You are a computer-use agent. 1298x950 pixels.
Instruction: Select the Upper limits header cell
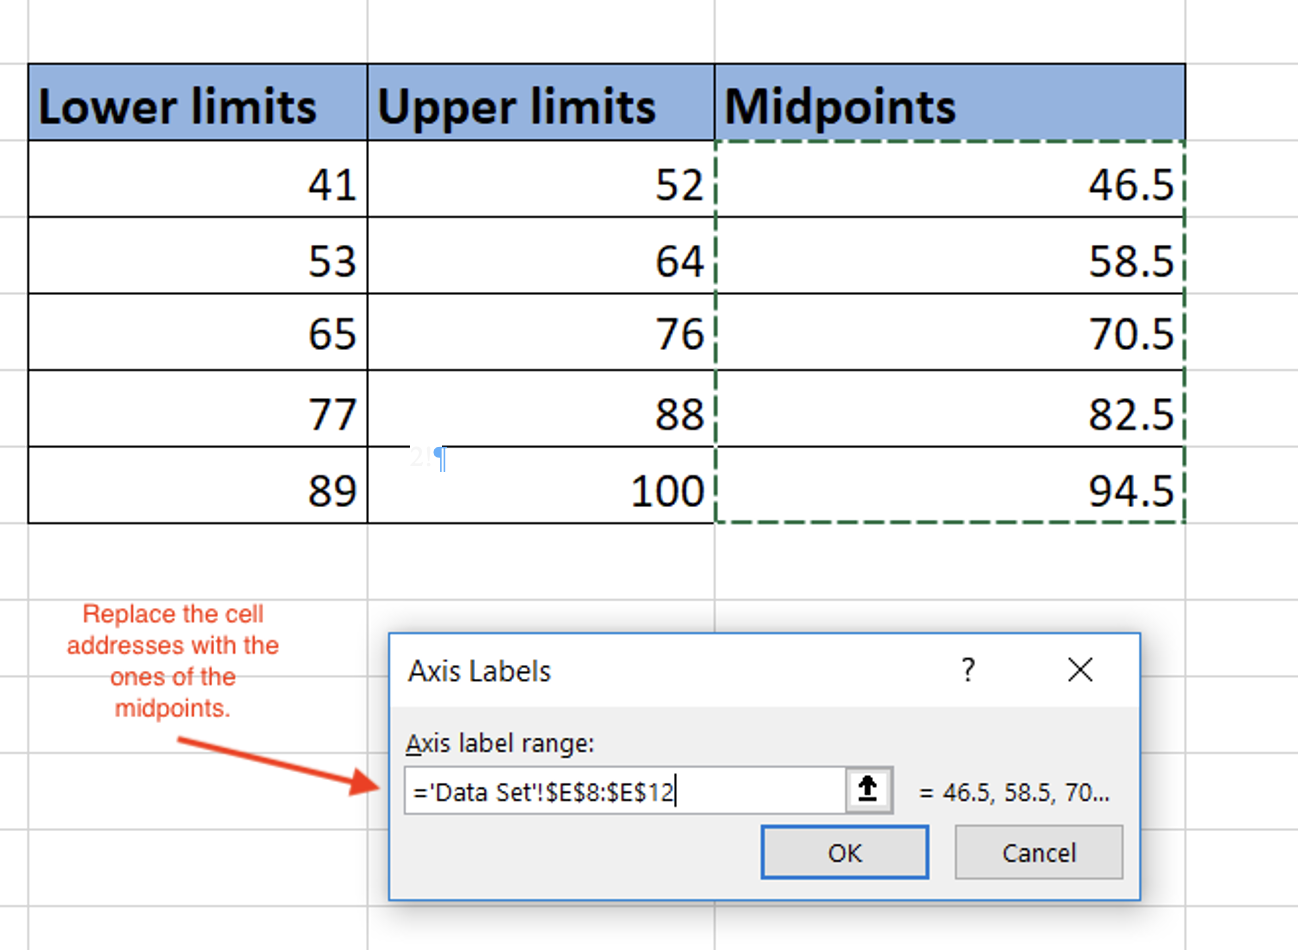pyautogui.click(x=541, y=105)
